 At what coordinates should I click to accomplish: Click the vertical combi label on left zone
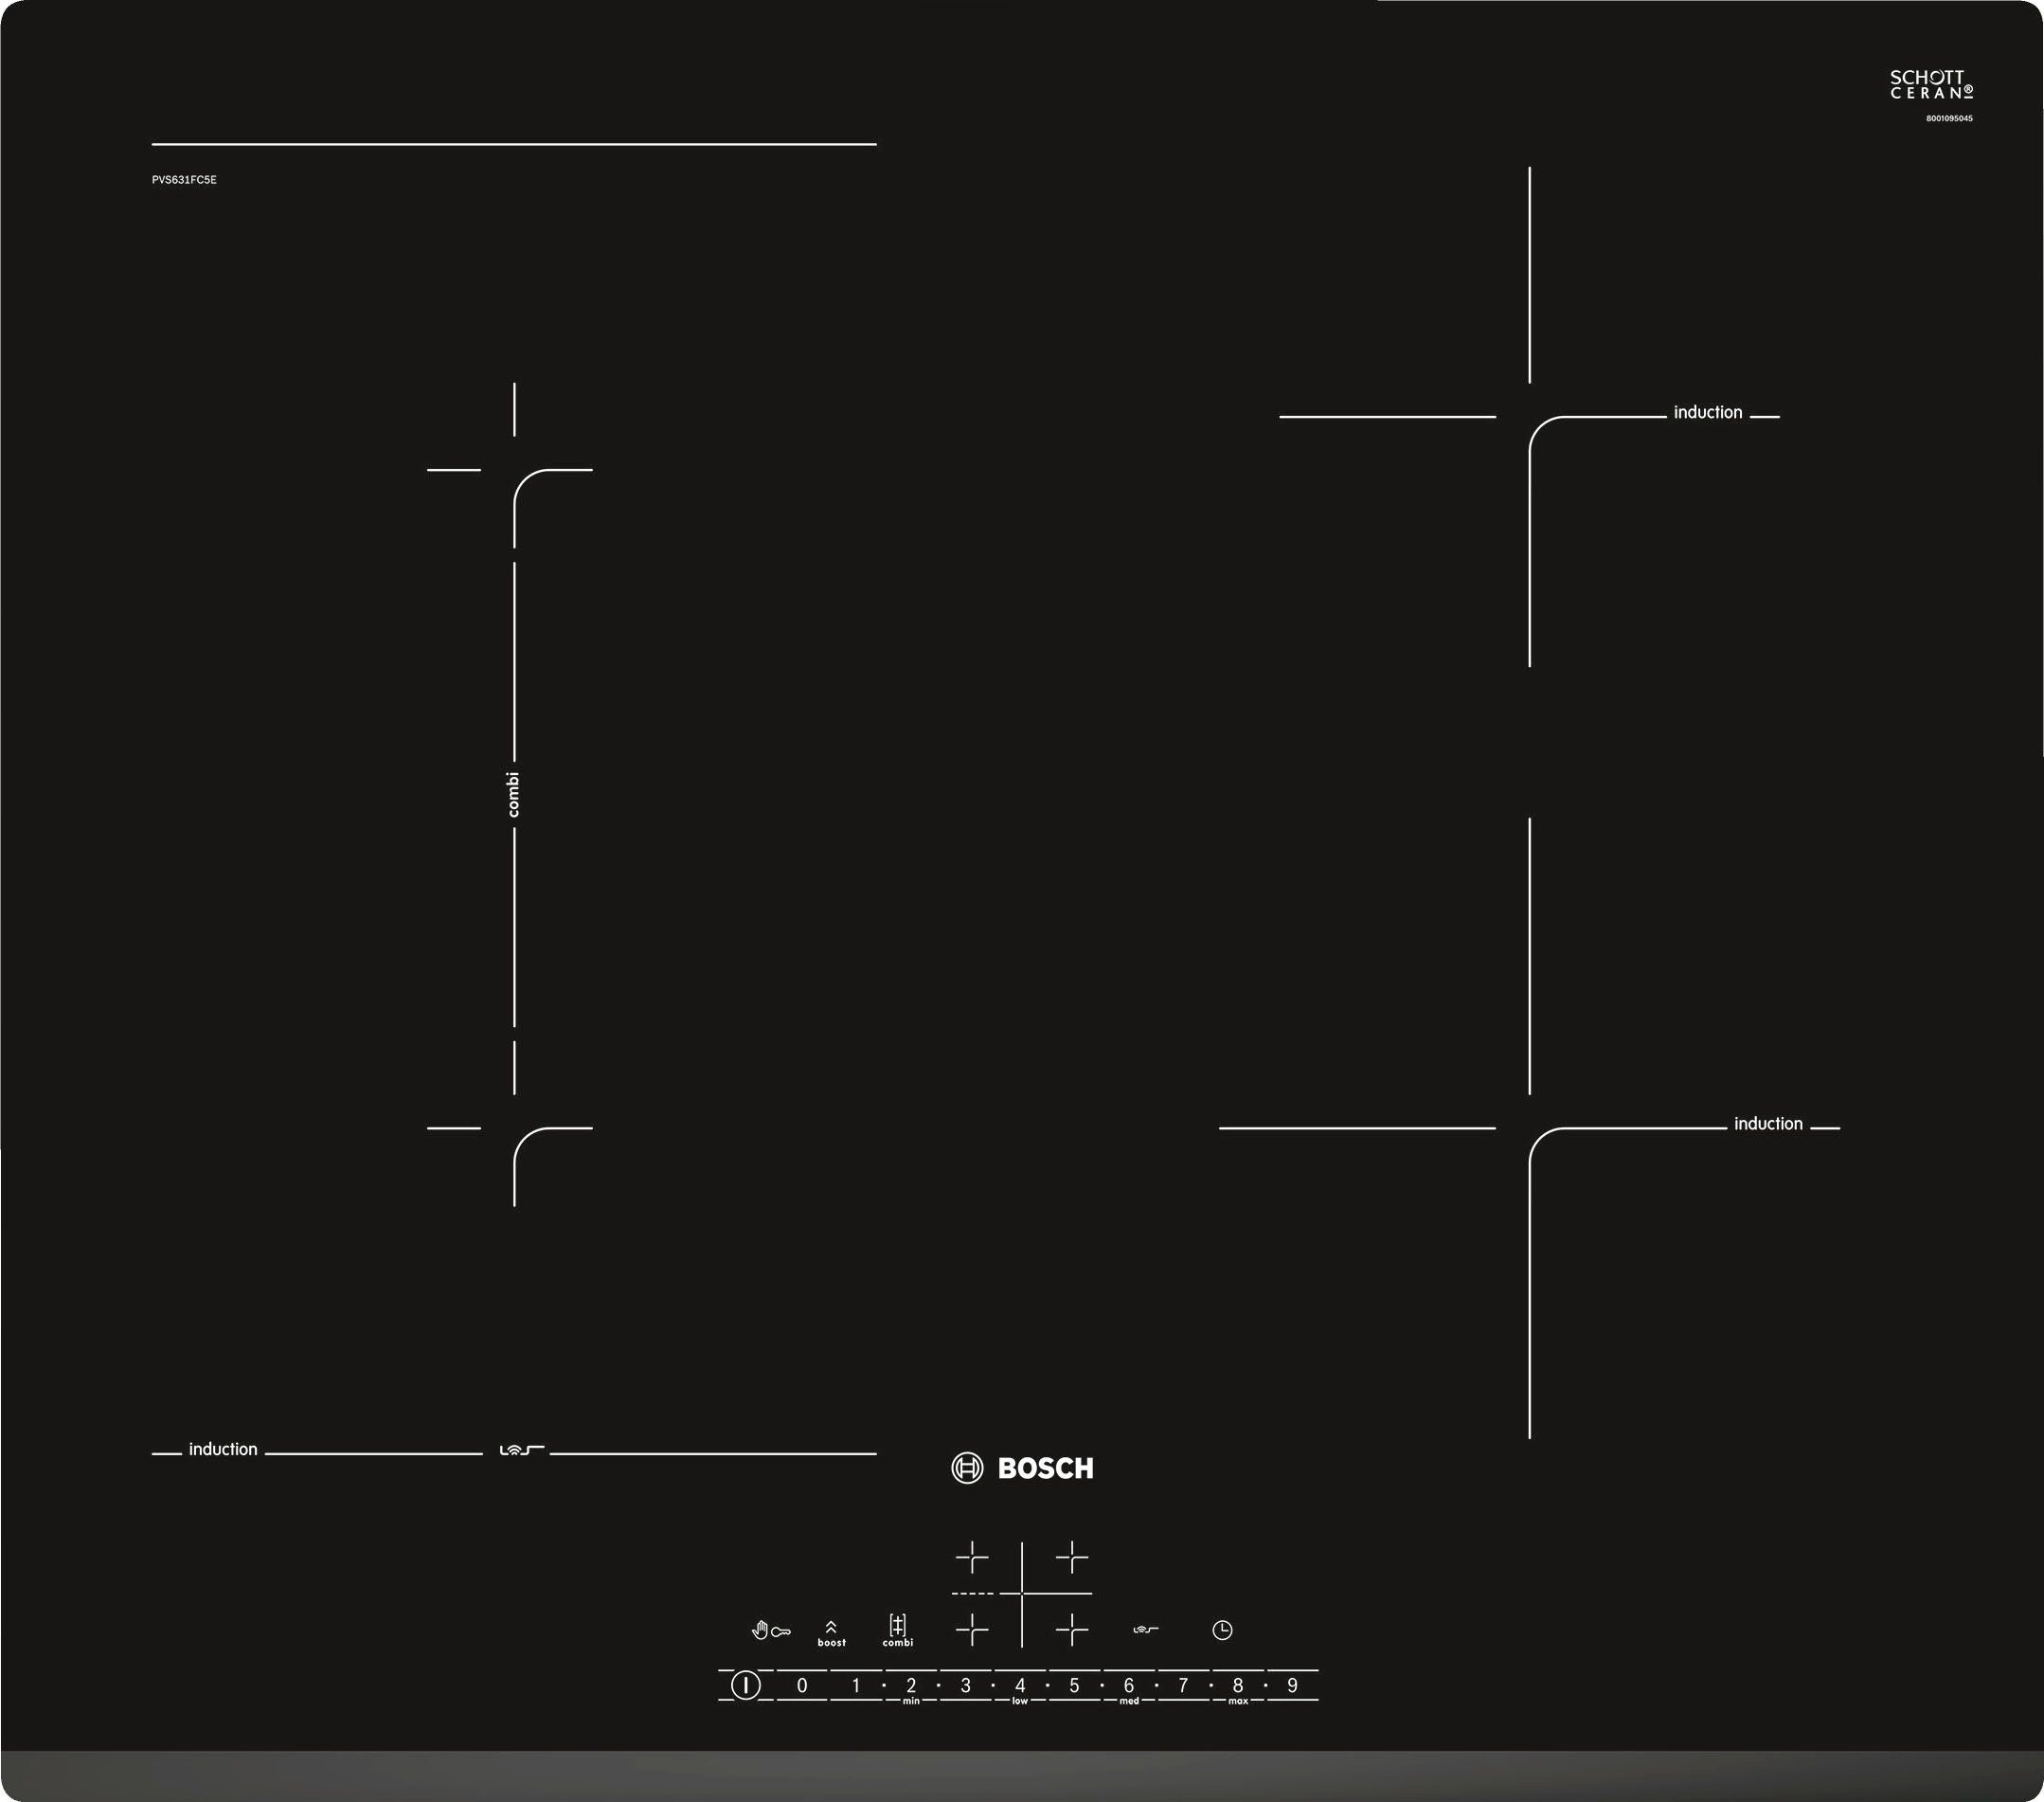514,795
